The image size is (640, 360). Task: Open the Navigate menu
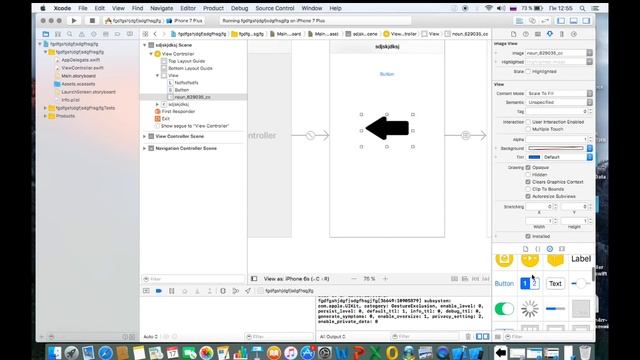[x=162, y=8]
